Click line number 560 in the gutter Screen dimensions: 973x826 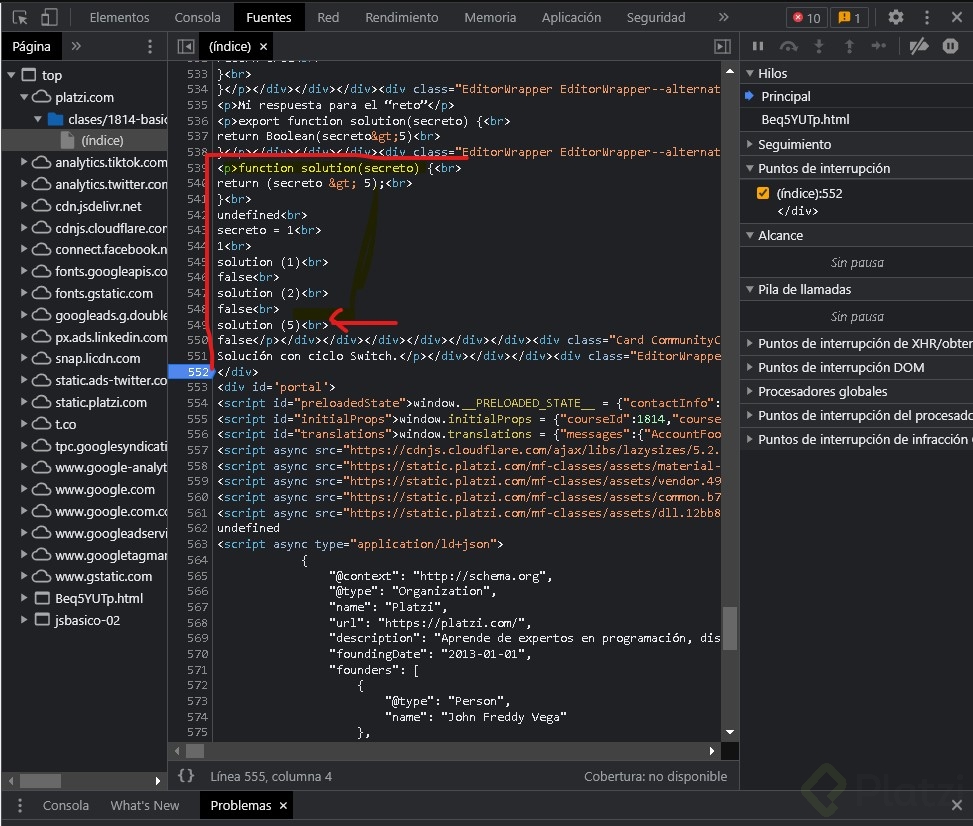(197, 497)
